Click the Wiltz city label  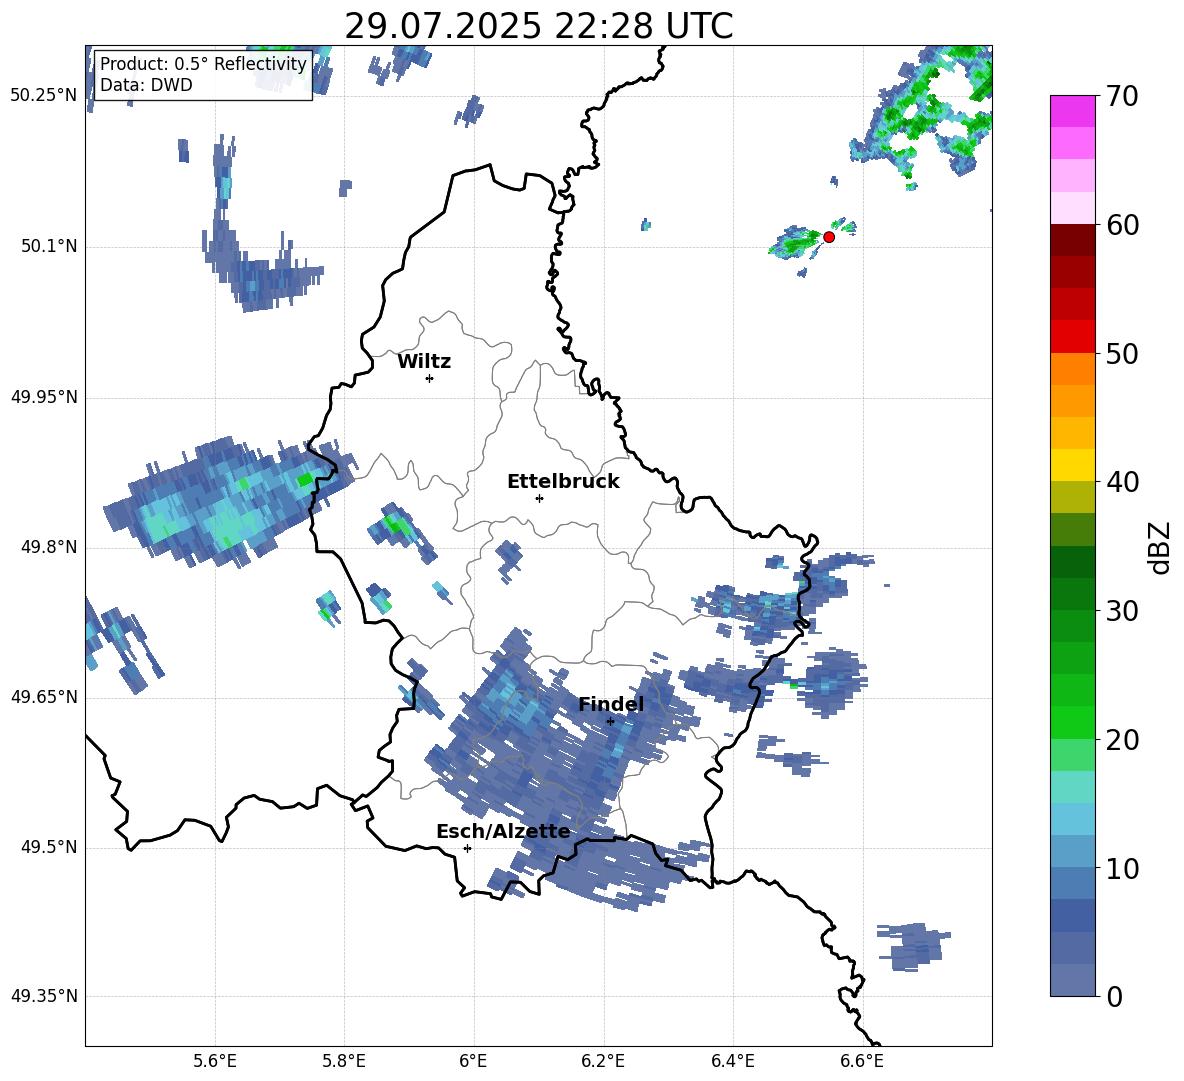click(x=424, y=362)
